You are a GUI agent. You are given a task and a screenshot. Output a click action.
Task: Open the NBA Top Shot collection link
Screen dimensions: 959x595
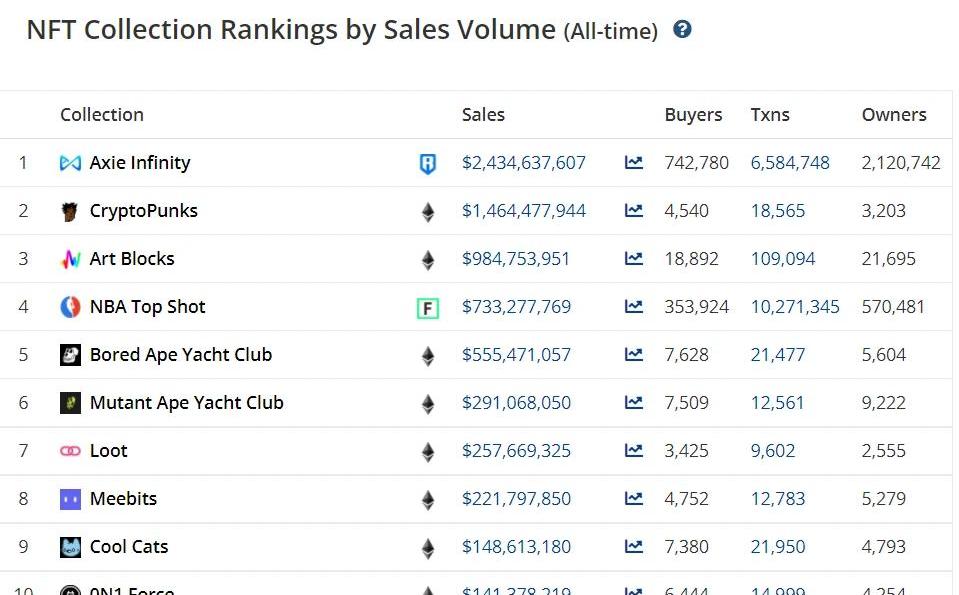click(x=147, y=306)
